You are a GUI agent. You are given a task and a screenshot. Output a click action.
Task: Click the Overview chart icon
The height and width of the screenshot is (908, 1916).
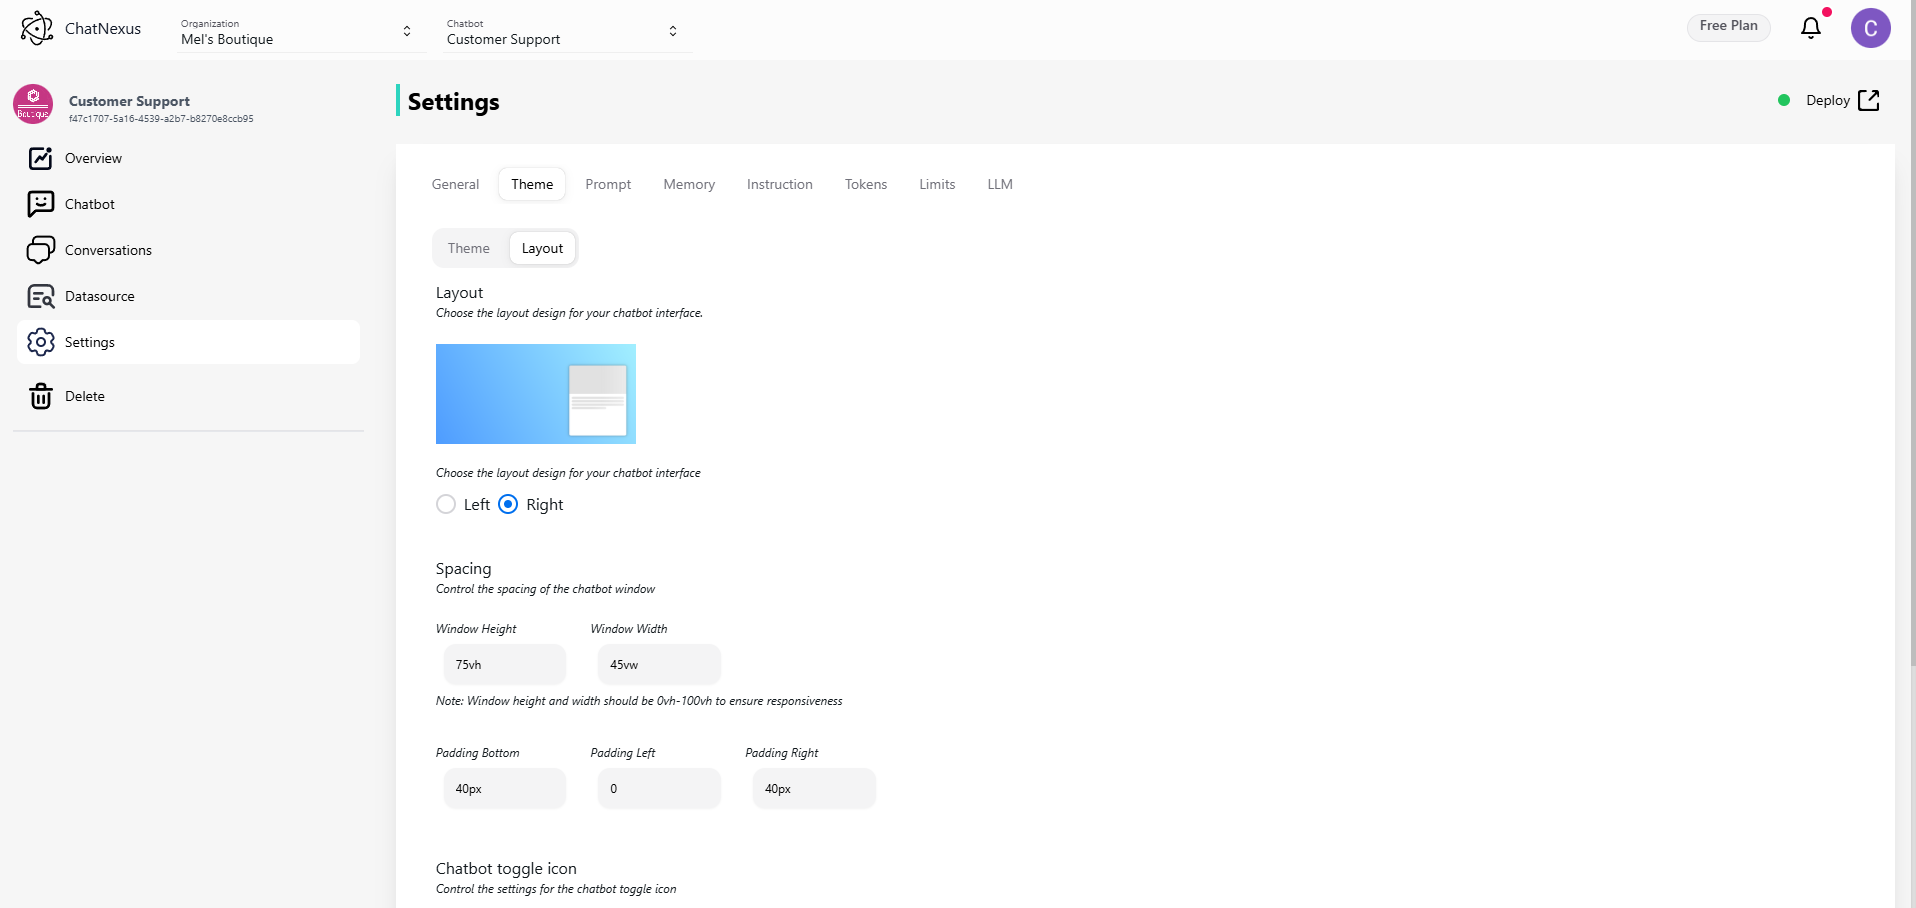point(40,158)
